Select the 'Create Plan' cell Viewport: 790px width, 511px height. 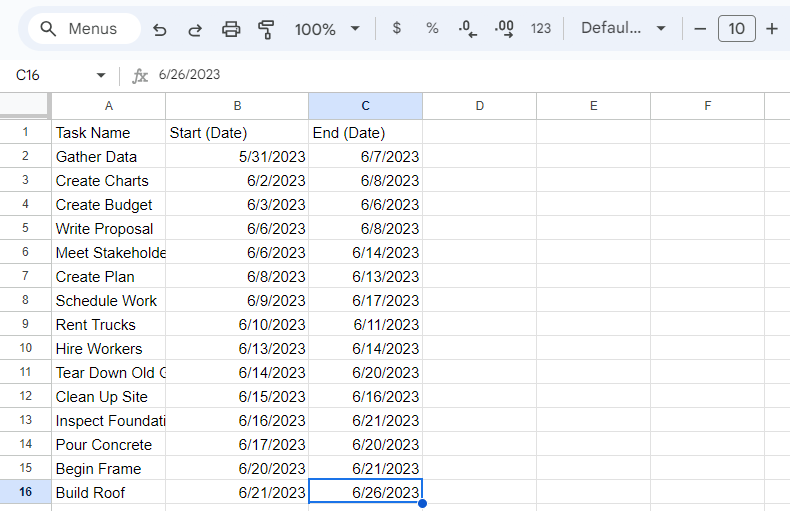coord(108,276)
